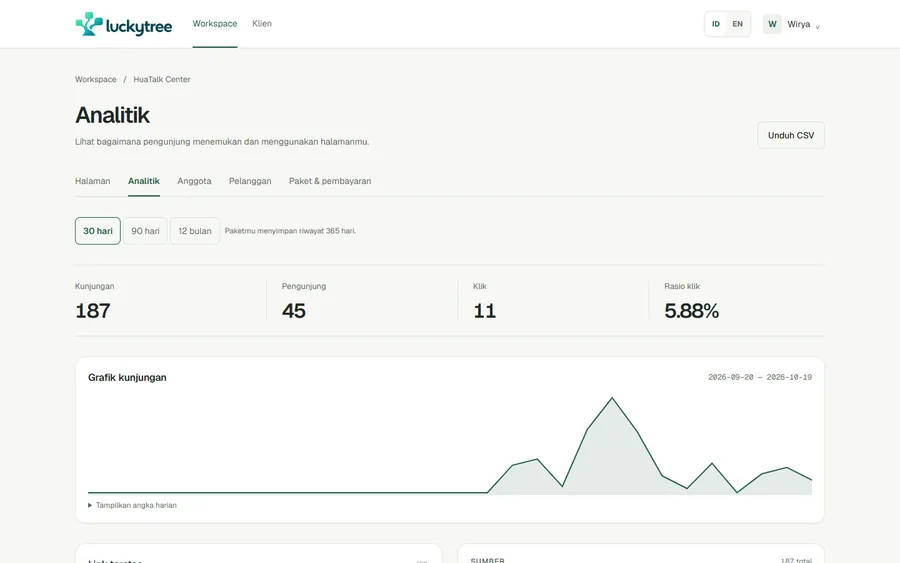
Task: Click the Grafik kunjungan heading
Action: tap(127, 377)
